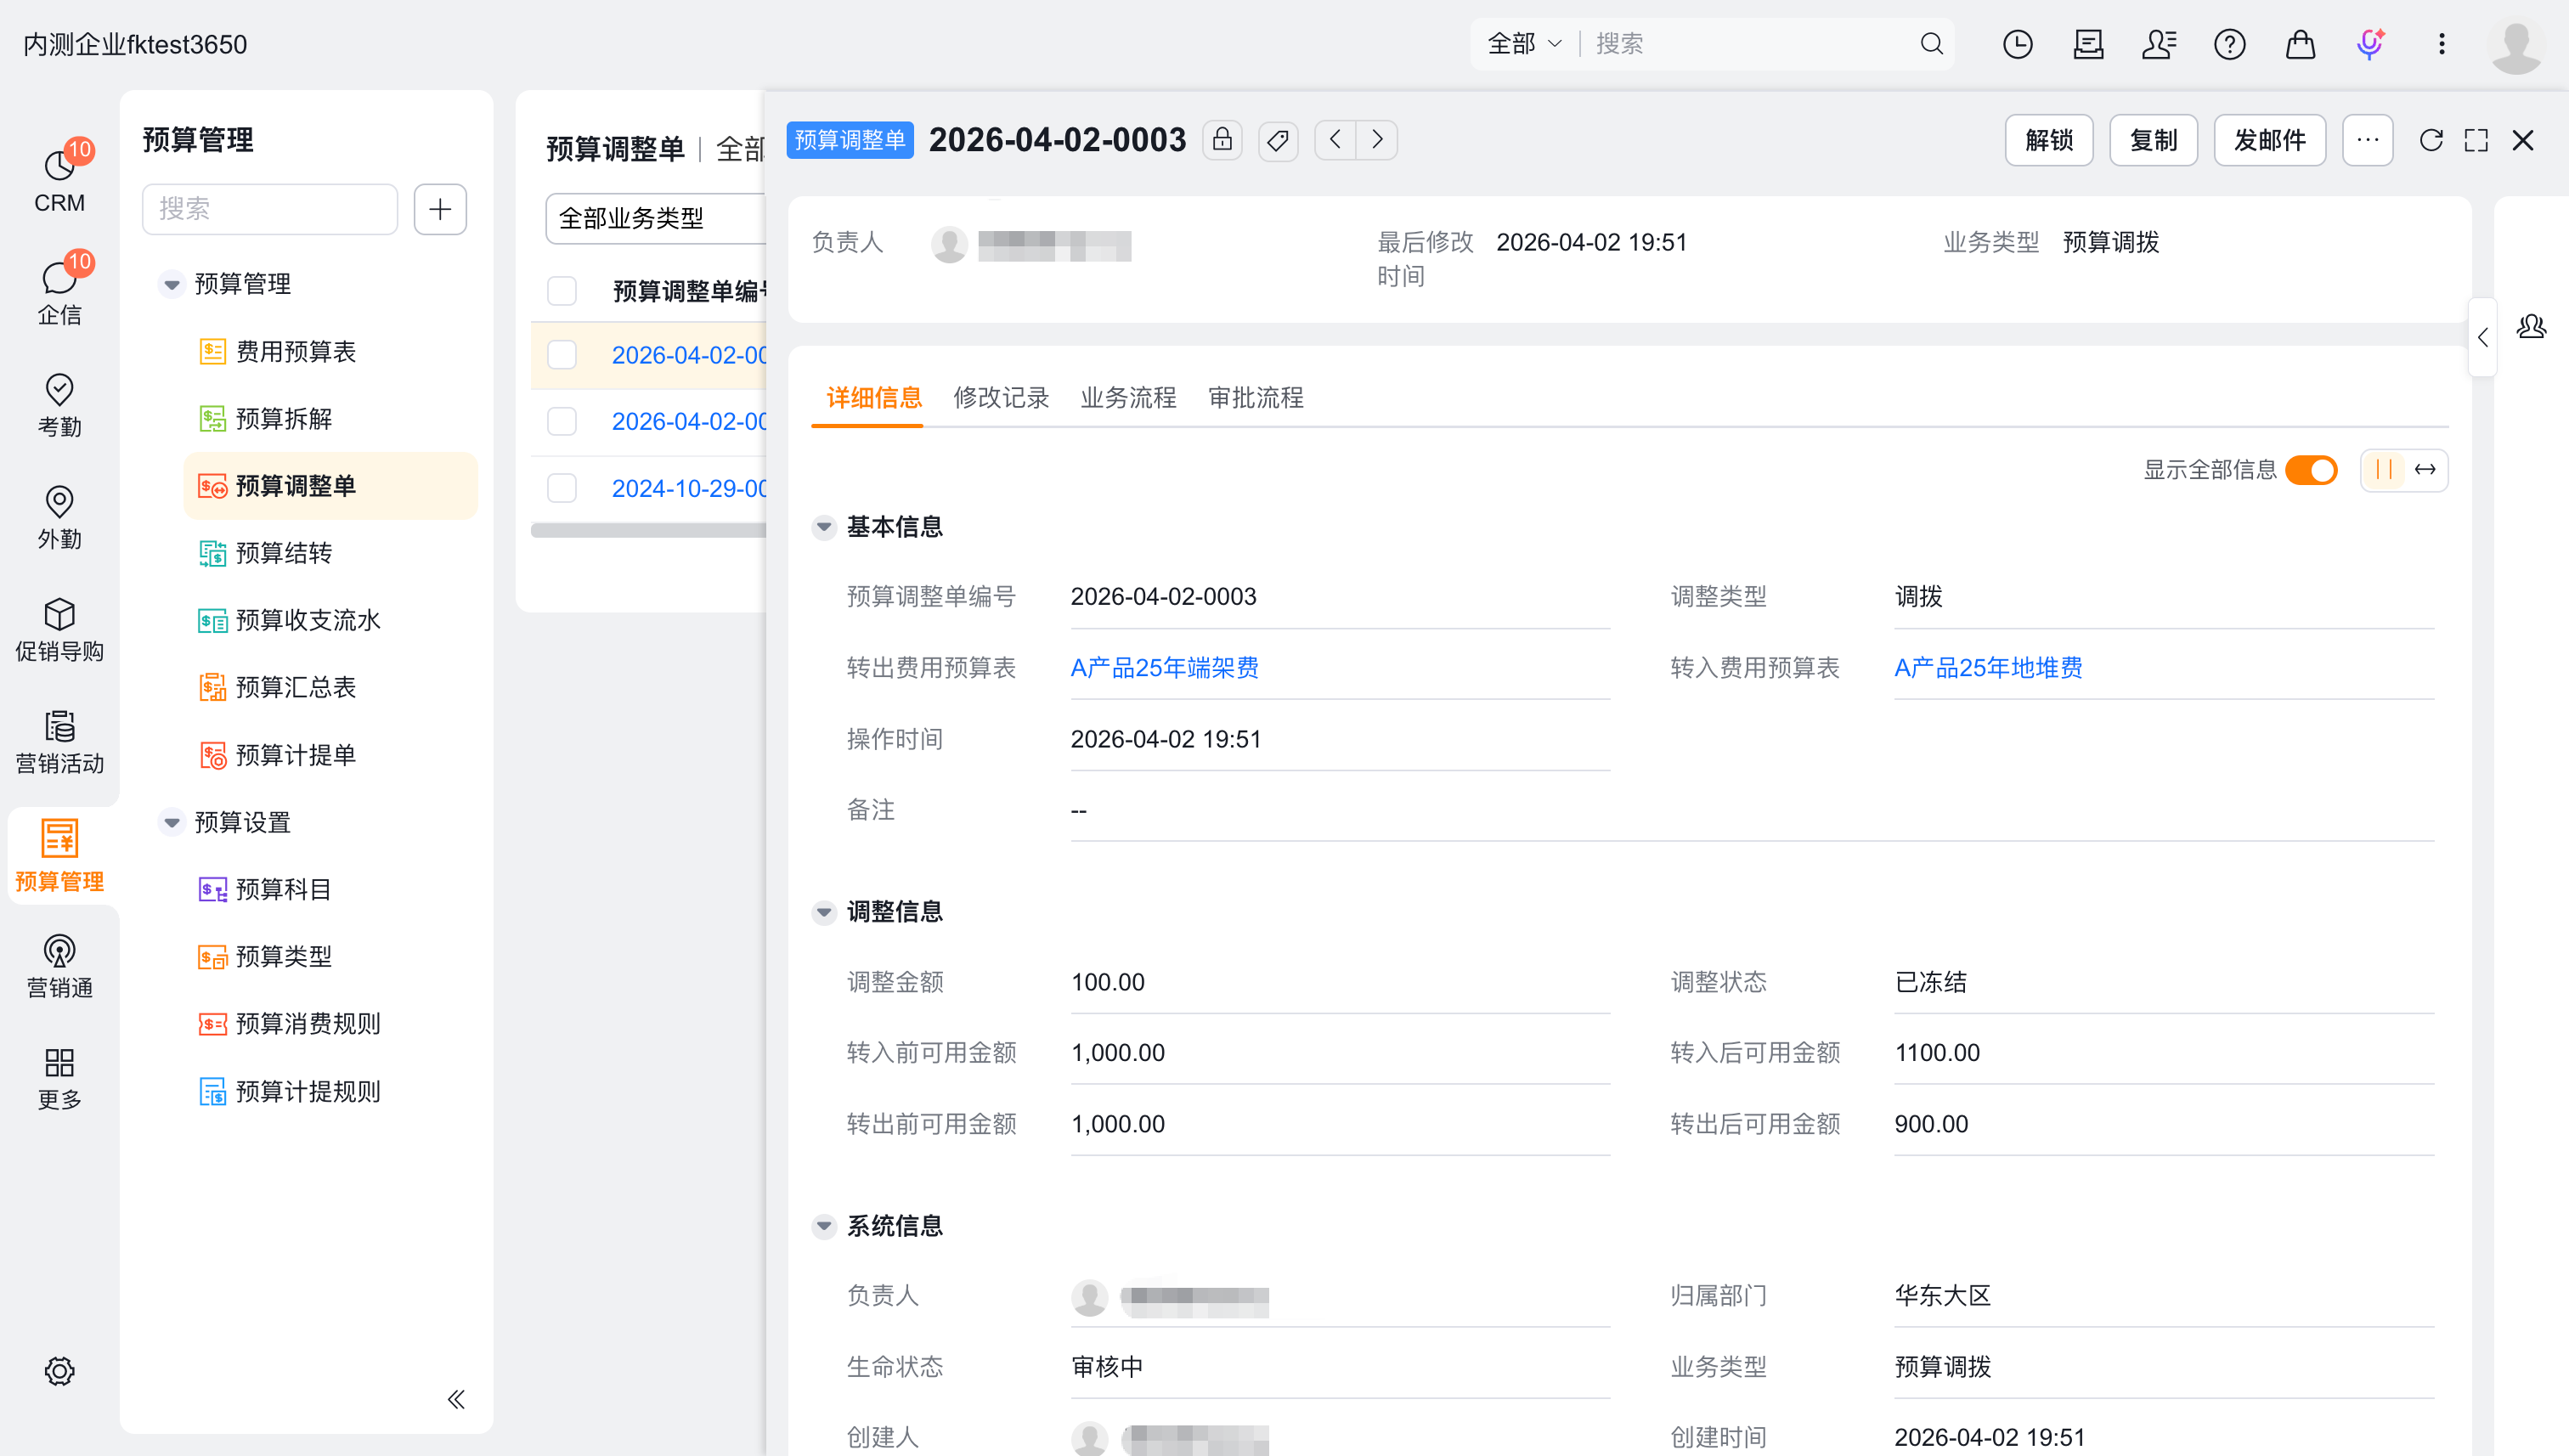Collapse the 基本信息 section

coord(824,526)
